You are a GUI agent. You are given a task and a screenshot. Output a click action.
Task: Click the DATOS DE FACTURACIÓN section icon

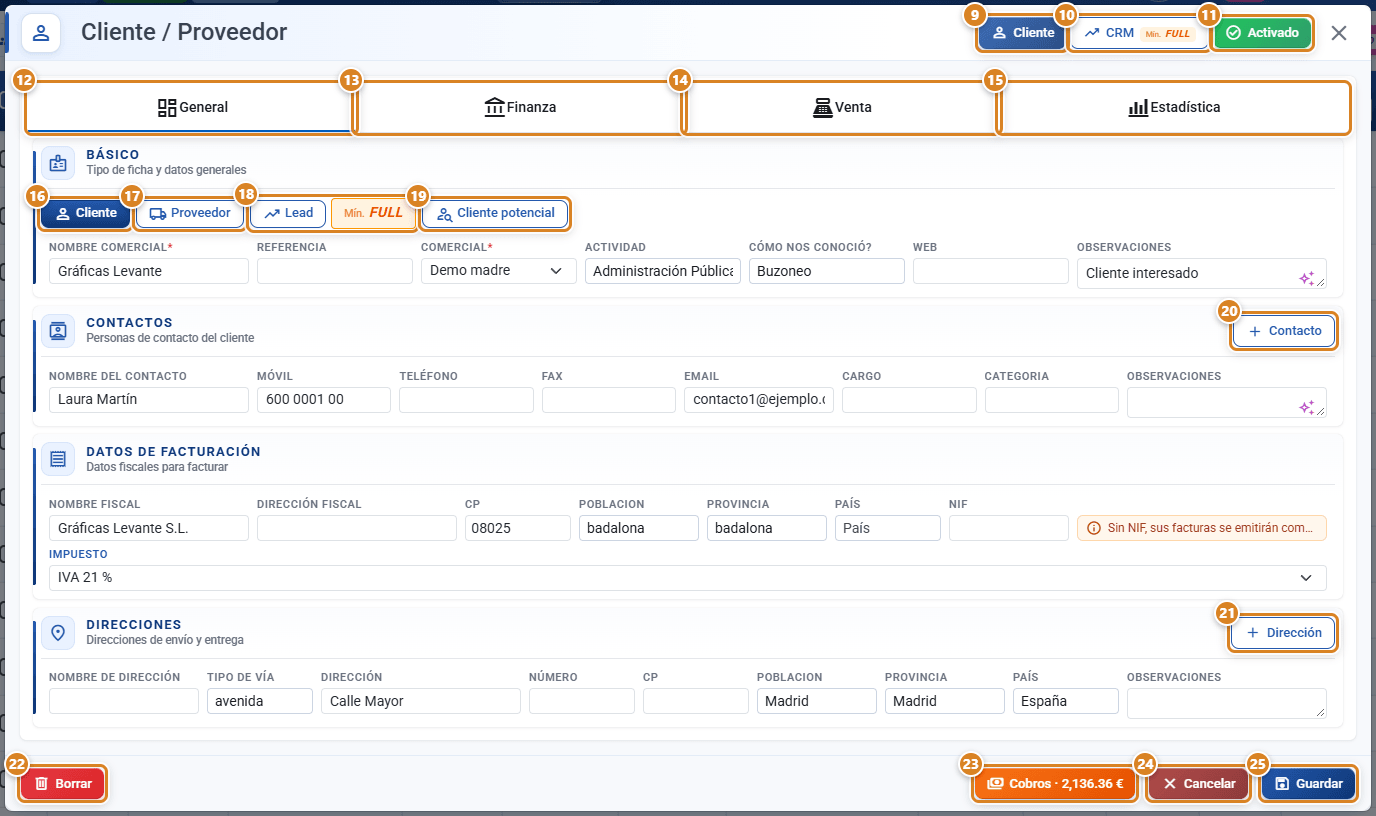[x=58, y=459]
